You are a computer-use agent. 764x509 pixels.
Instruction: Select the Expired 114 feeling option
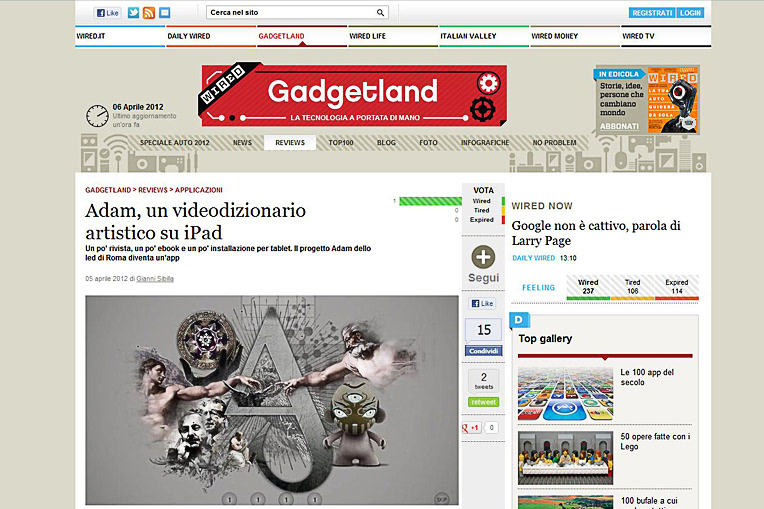point(677,287)
